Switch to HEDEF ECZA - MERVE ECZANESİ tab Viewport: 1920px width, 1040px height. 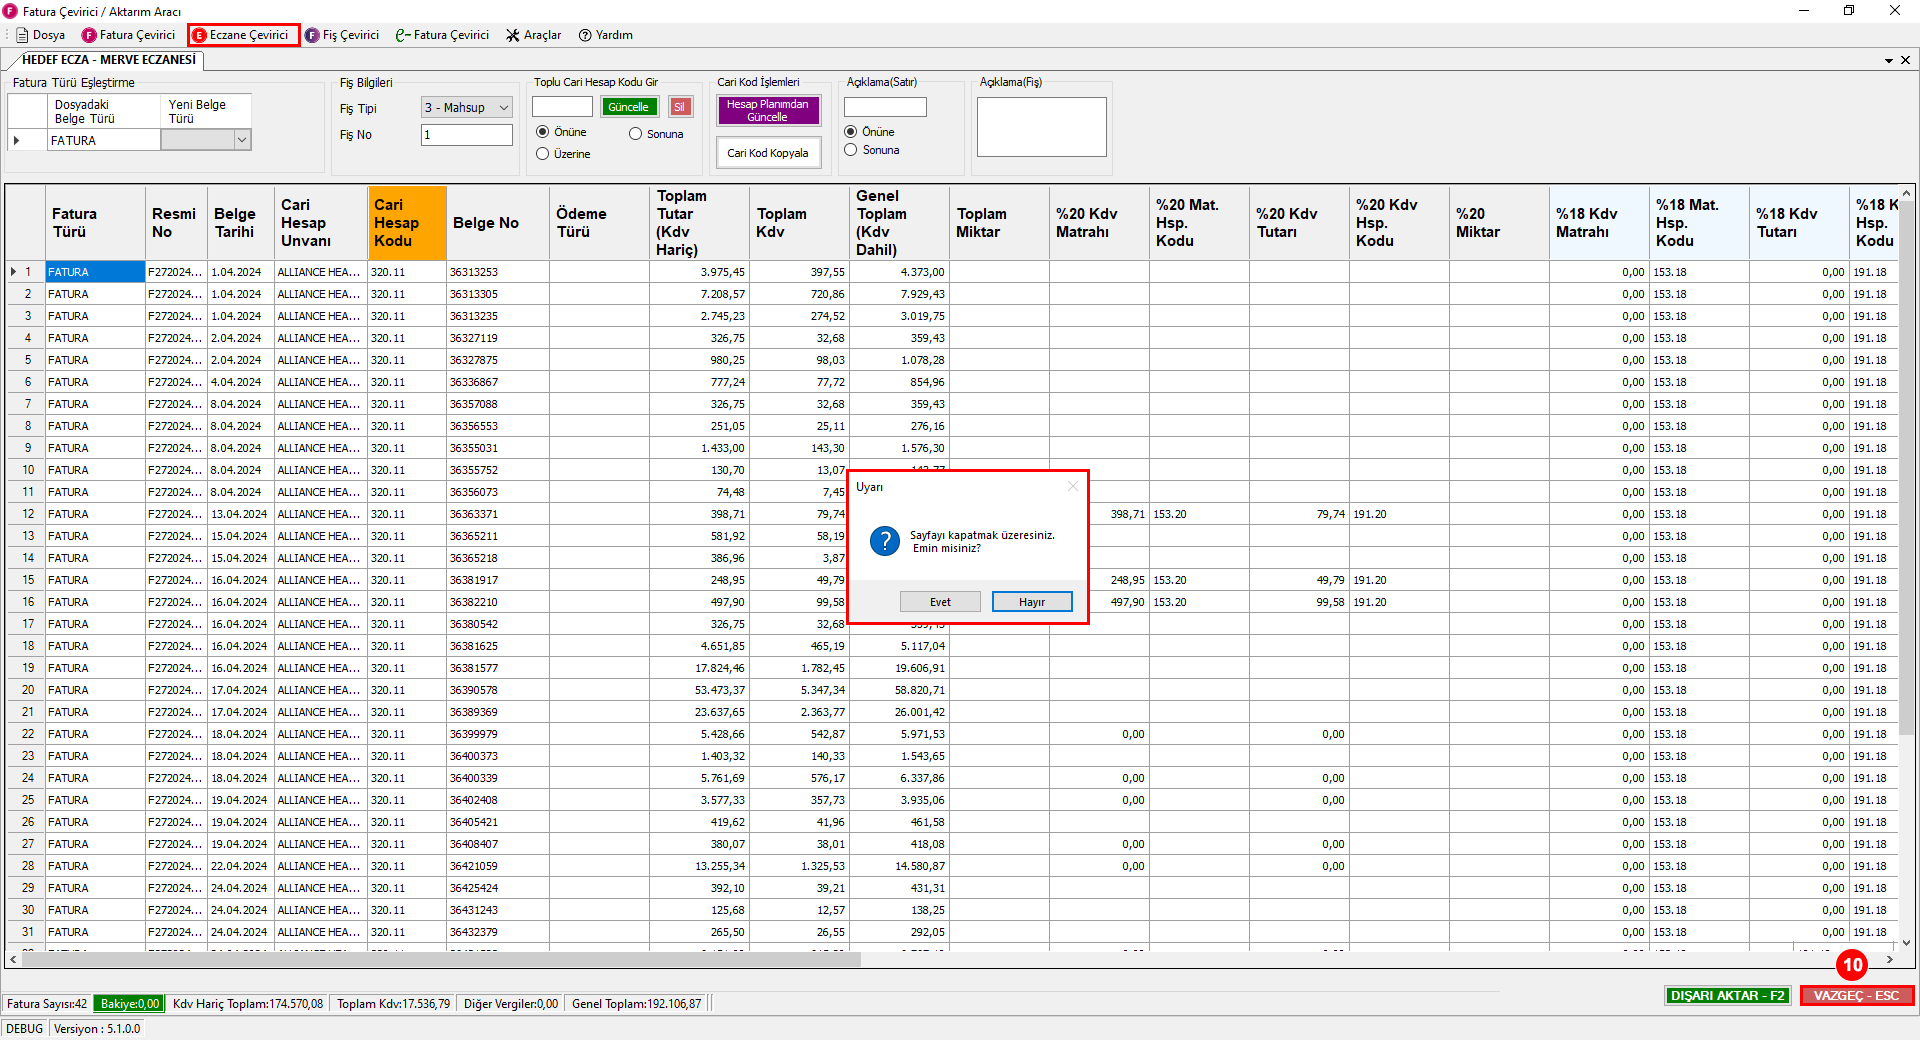[x=109, y=60]
